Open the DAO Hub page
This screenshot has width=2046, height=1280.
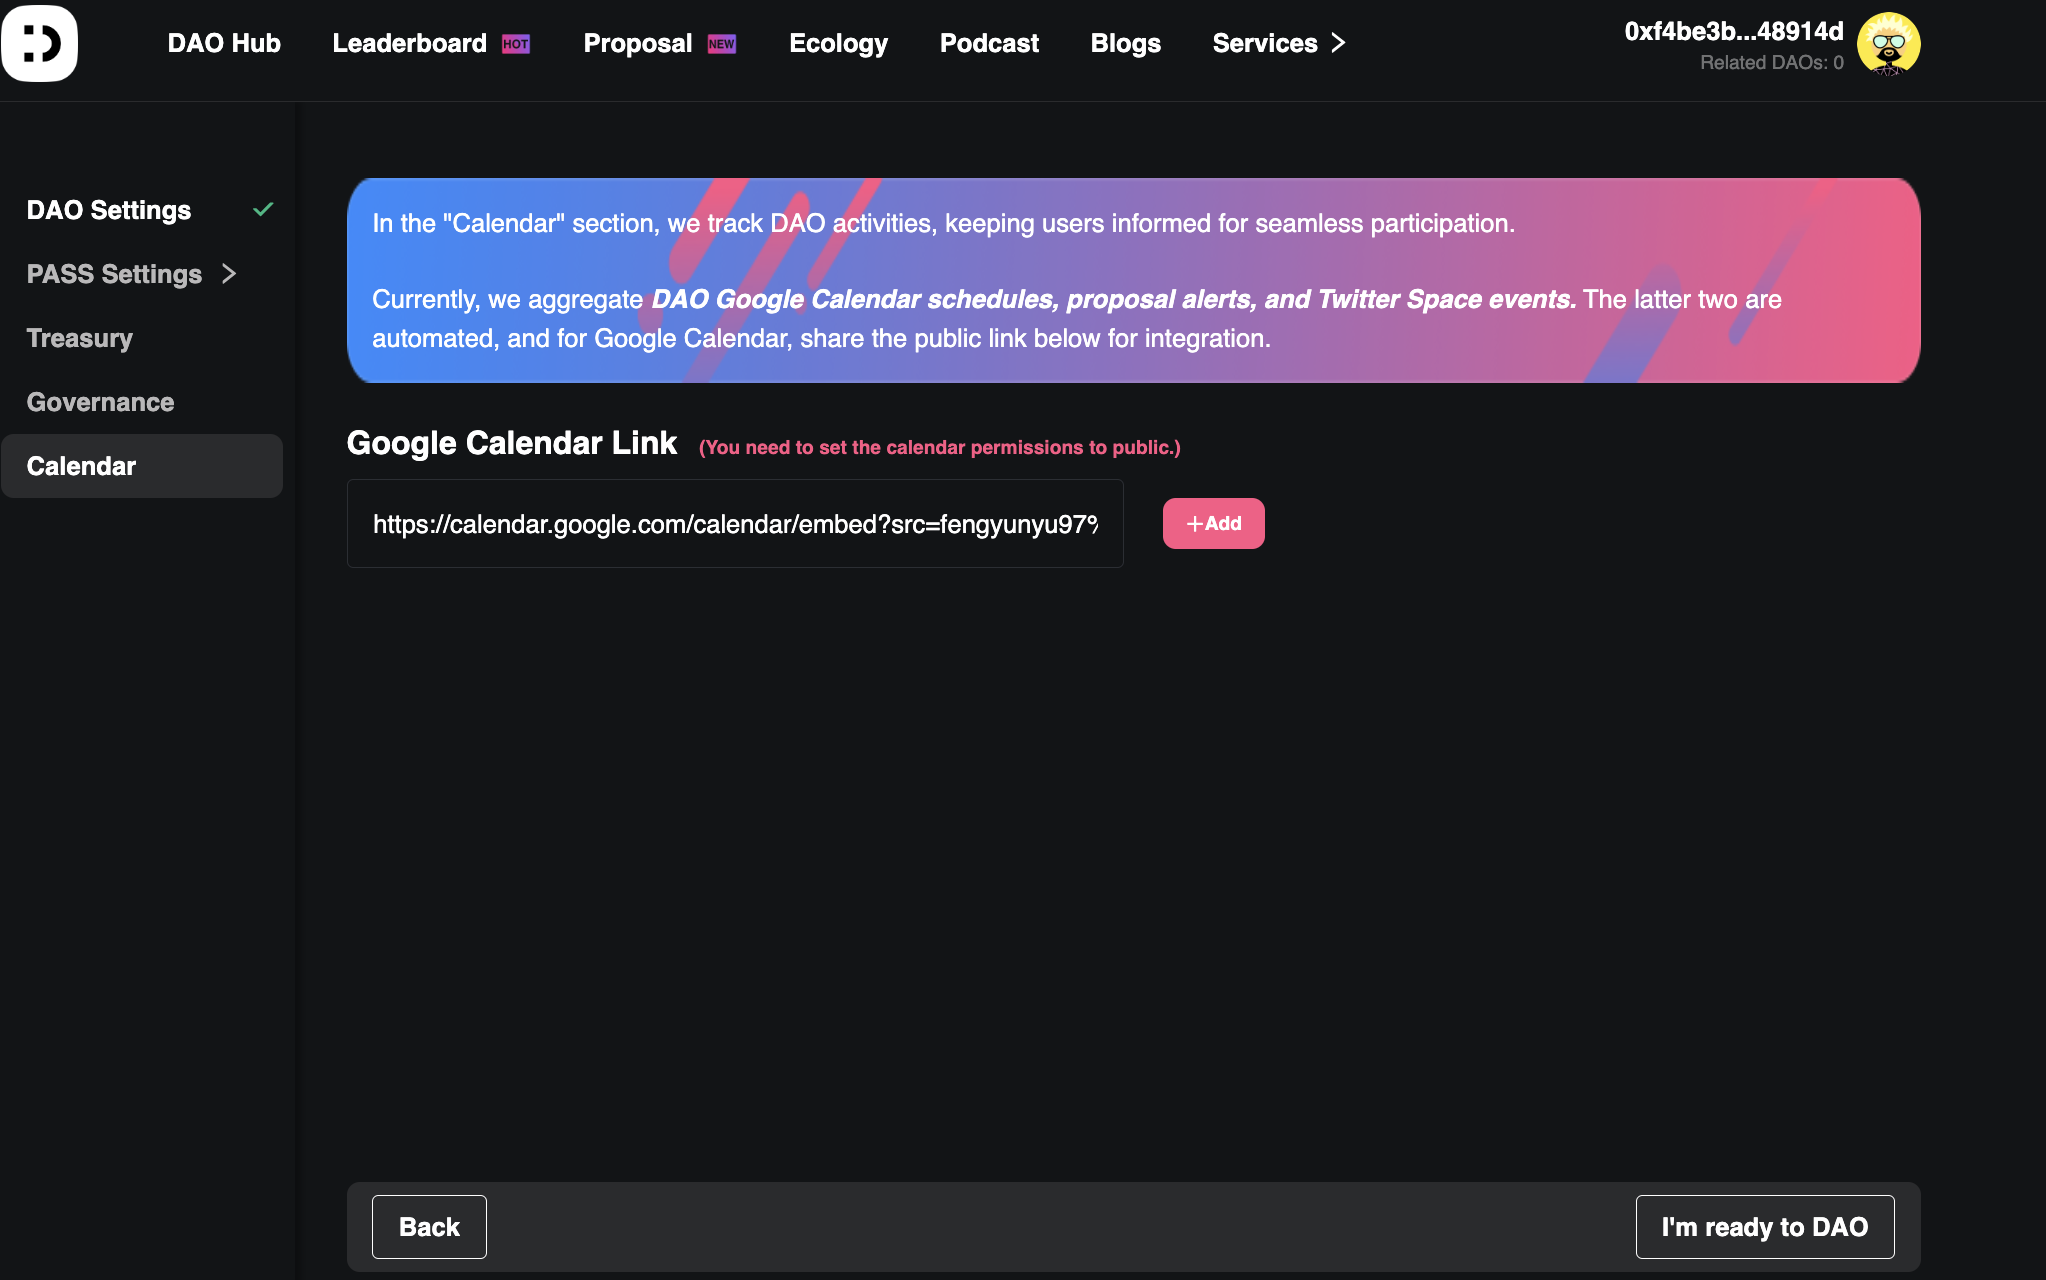pos(224,43)
